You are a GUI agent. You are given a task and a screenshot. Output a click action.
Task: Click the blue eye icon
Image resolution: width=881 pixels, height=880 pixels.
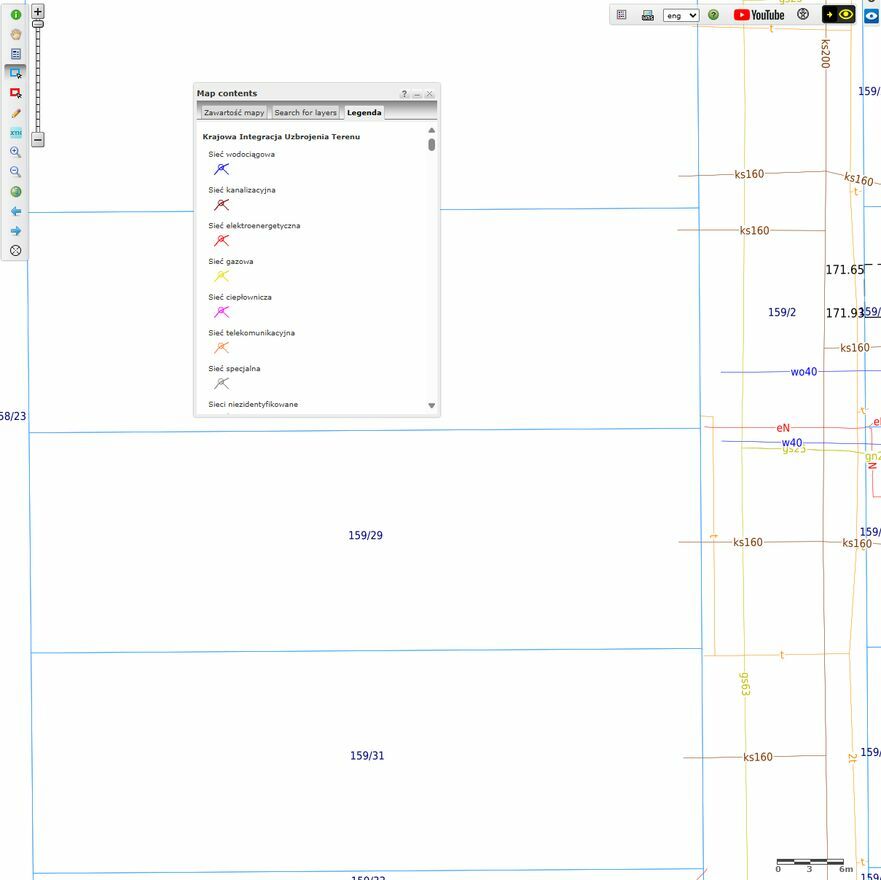(x=872, y=15)
